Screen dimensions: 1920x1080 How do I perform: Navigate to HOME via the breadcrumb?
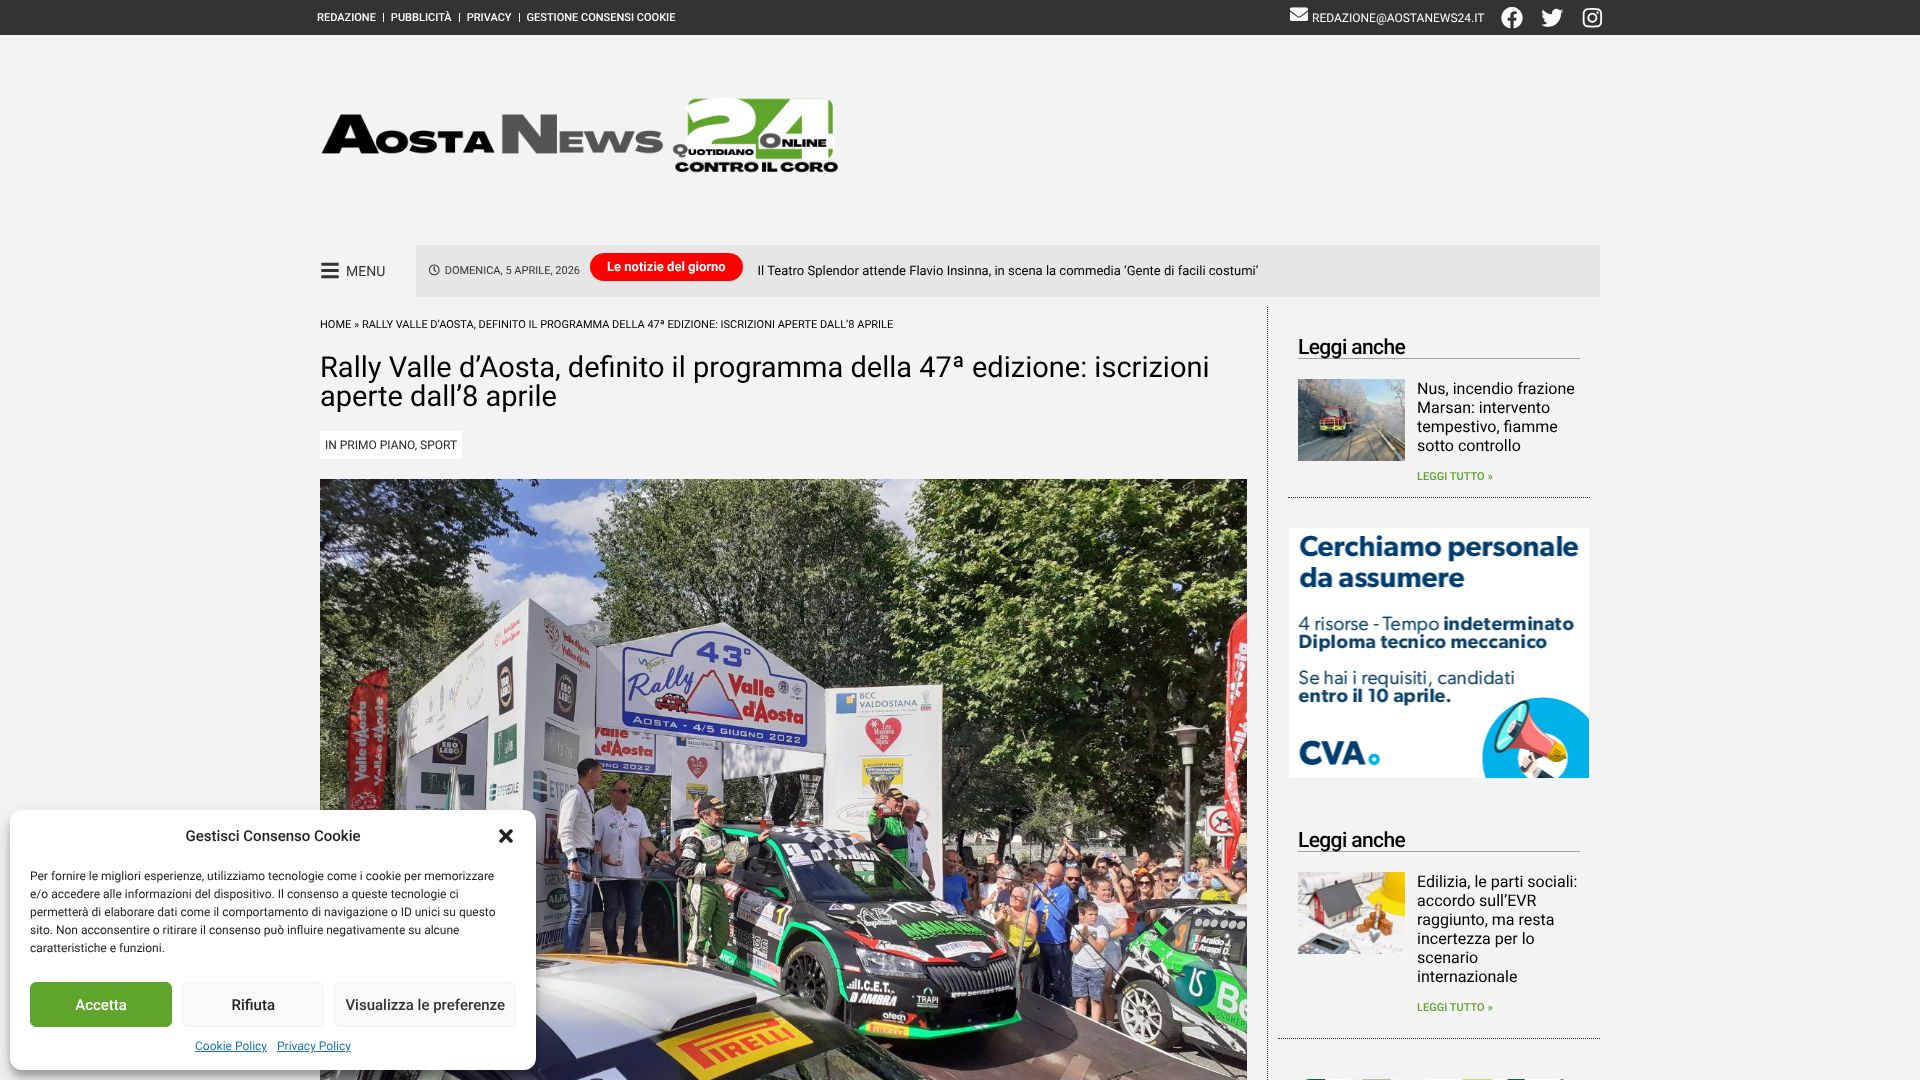point(334,324)
